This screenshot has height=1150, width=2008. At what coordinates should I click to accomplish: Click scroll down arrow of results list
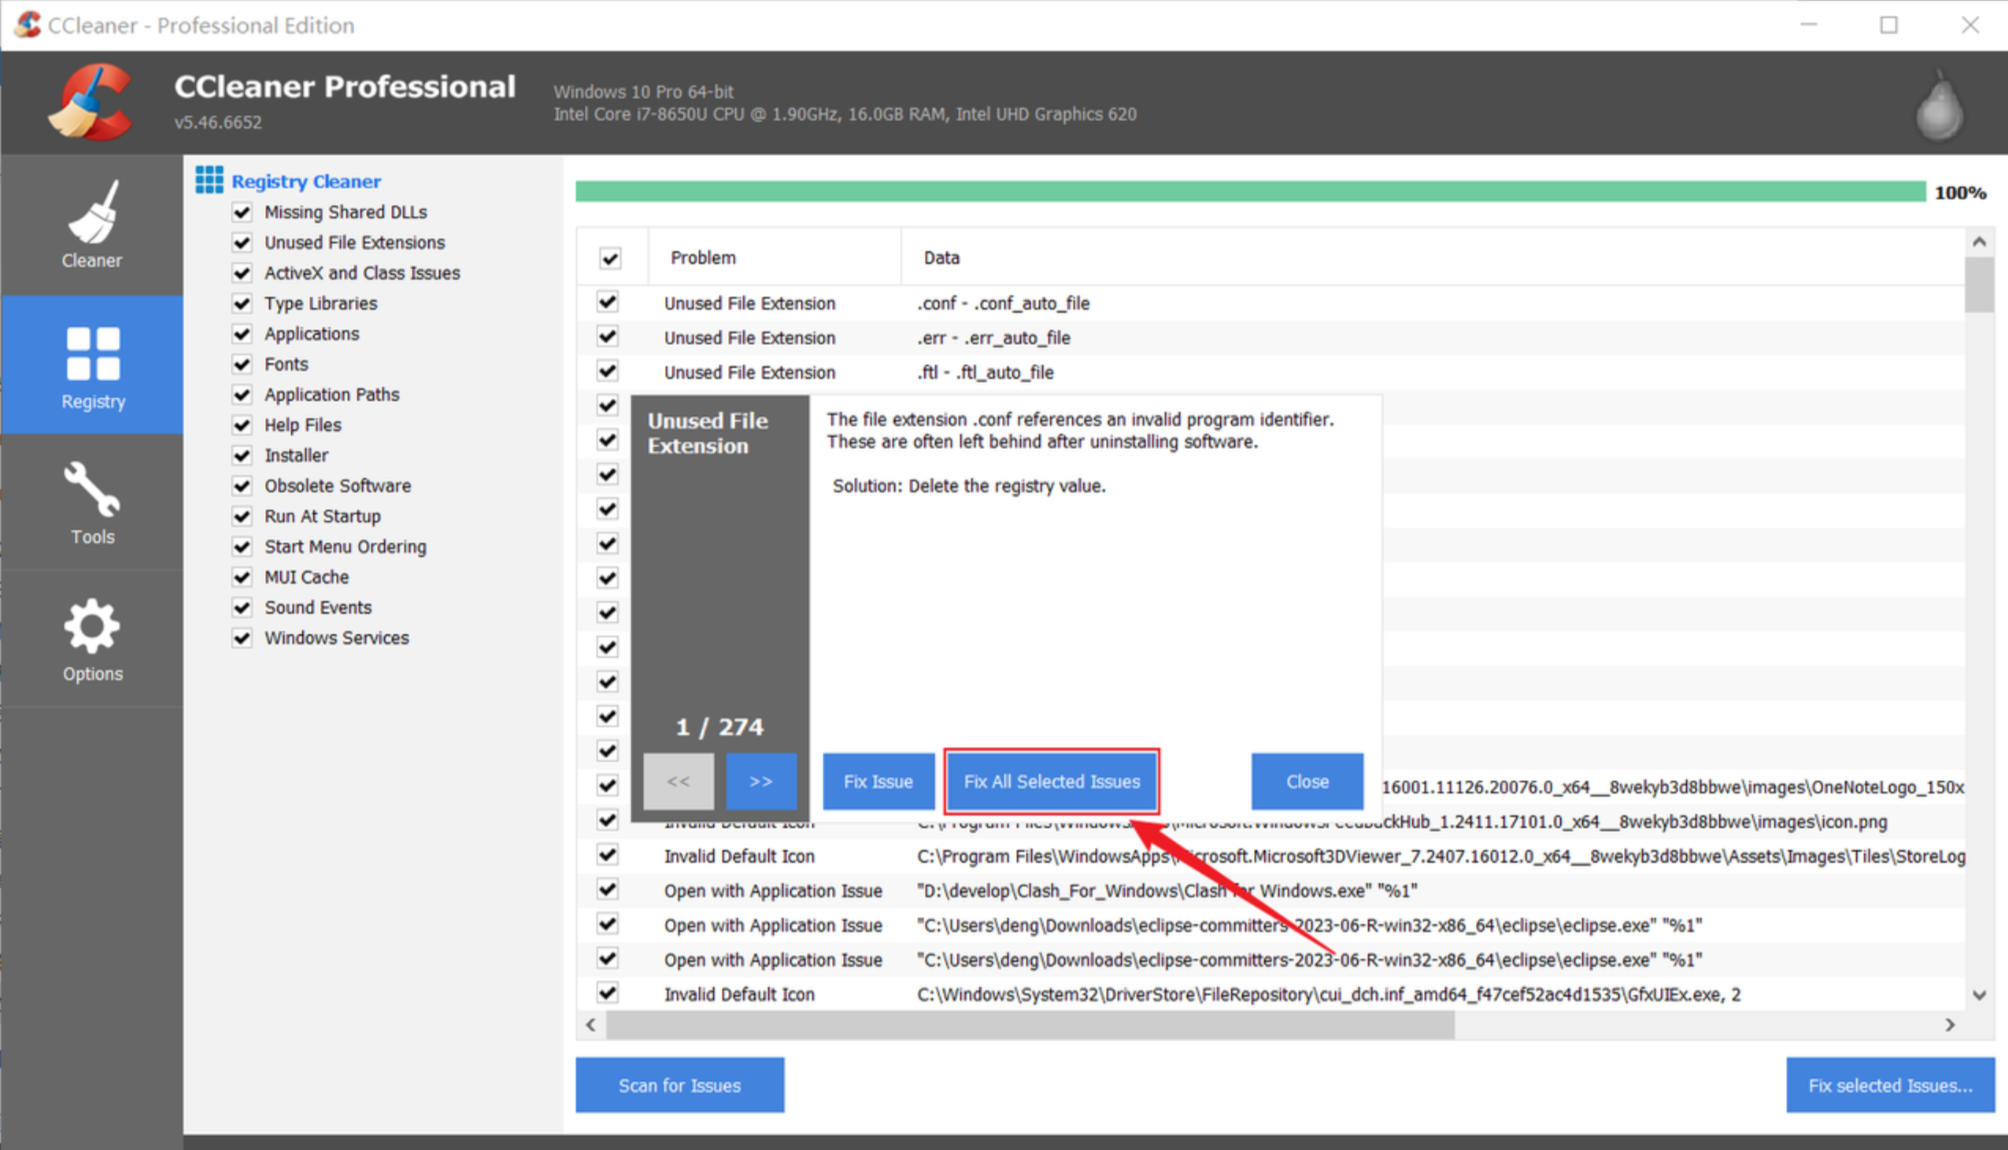coord(1979,995)
